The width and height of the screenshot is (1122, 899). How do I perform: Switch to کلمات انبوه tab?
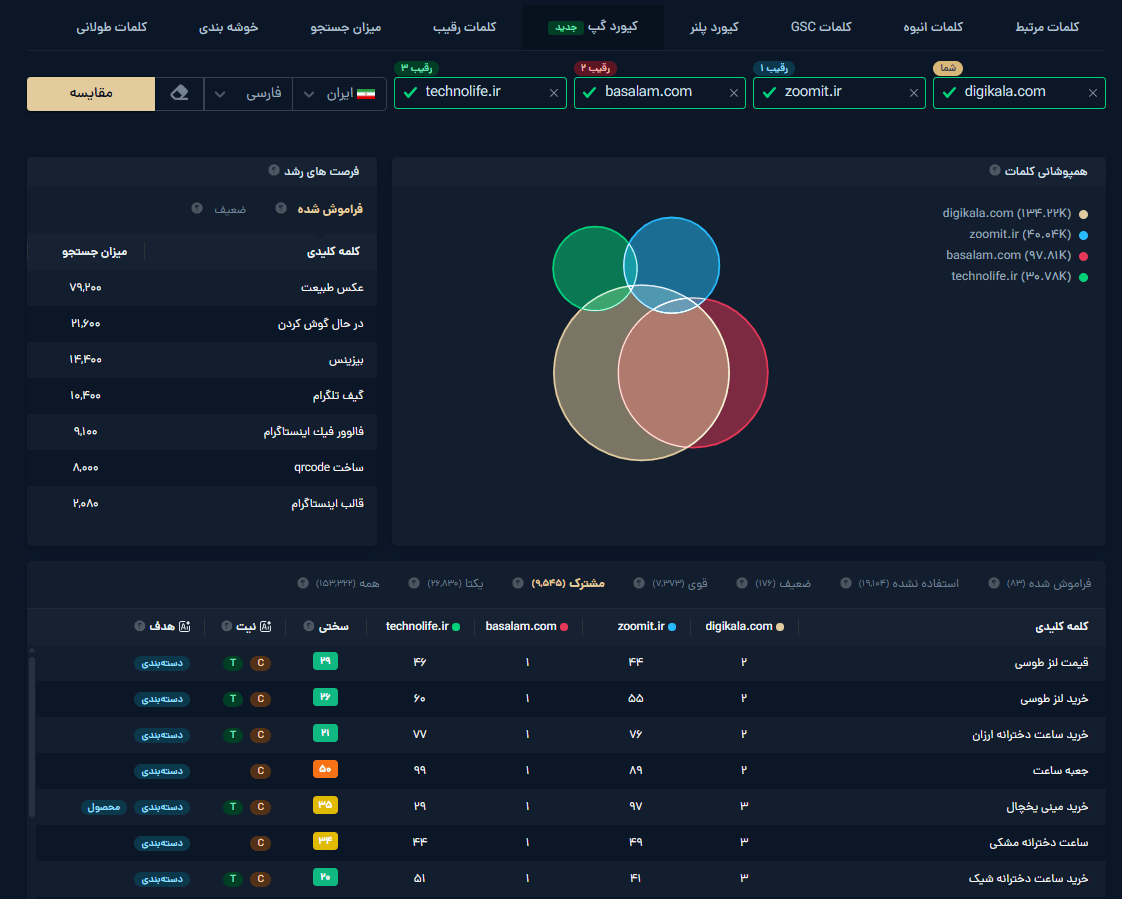pyautogui.click(x=933, y=26)
